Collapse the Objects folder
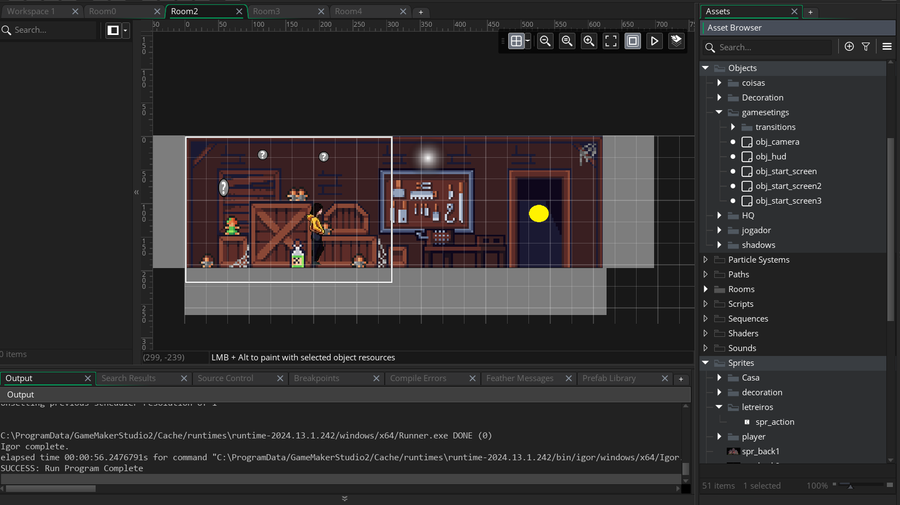This screenshot has width=900, height=505. click(705, 68)
